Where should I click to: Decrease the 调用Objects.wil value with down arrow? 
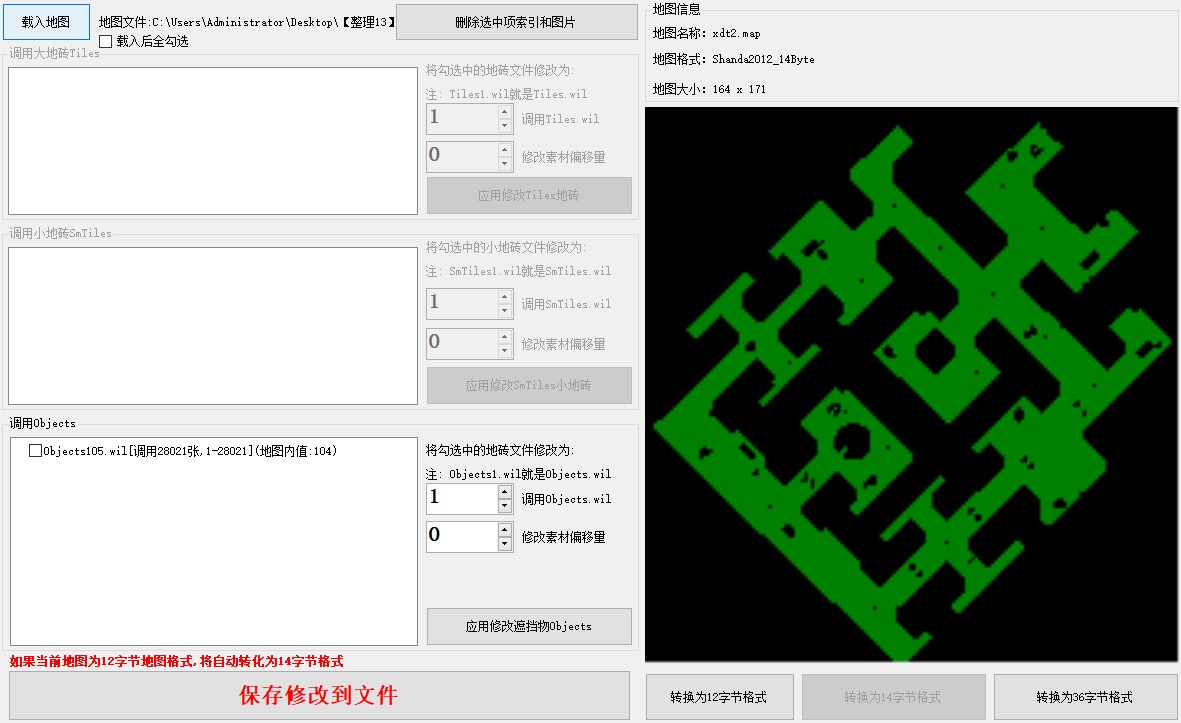pyautogui.click(x=505, y=506)
